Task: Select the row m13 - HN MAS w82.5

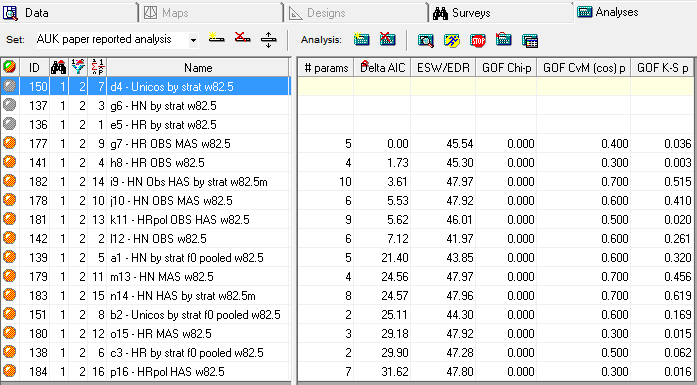Action: click(x=145, y=277)
